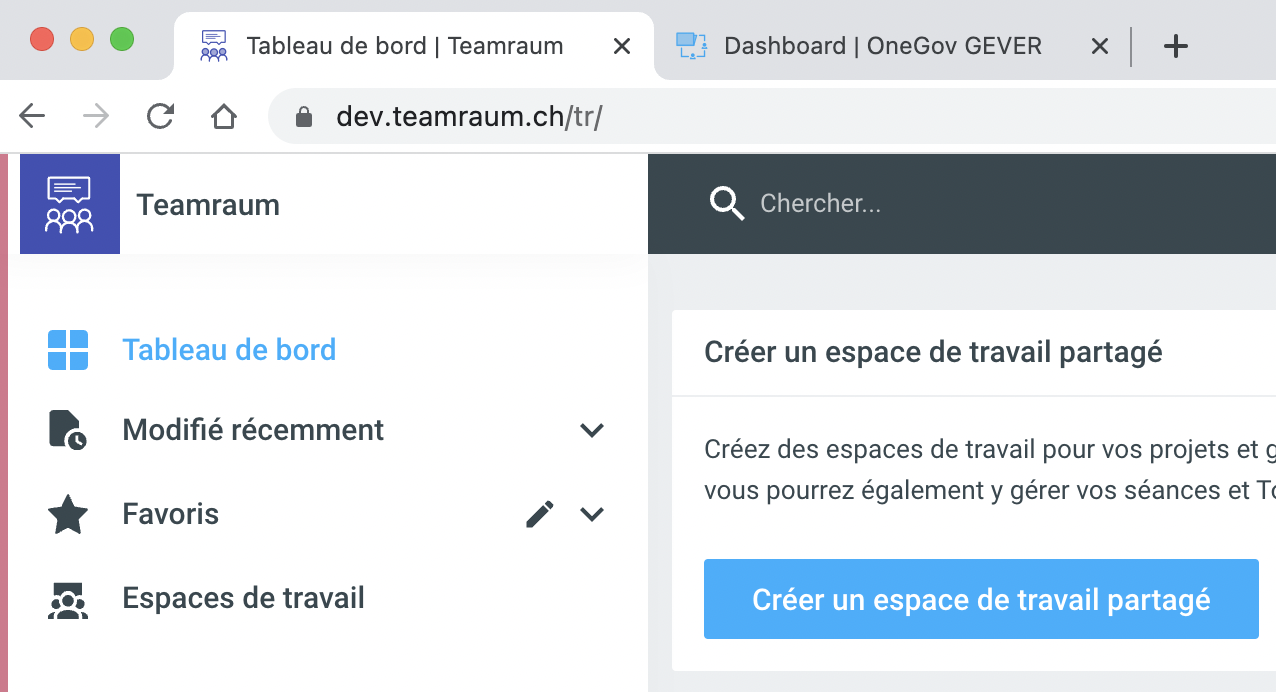This screenshot has height=692, width=1276.
Task: Click the Tableau de bord grid icon
Action: point(68,350)
